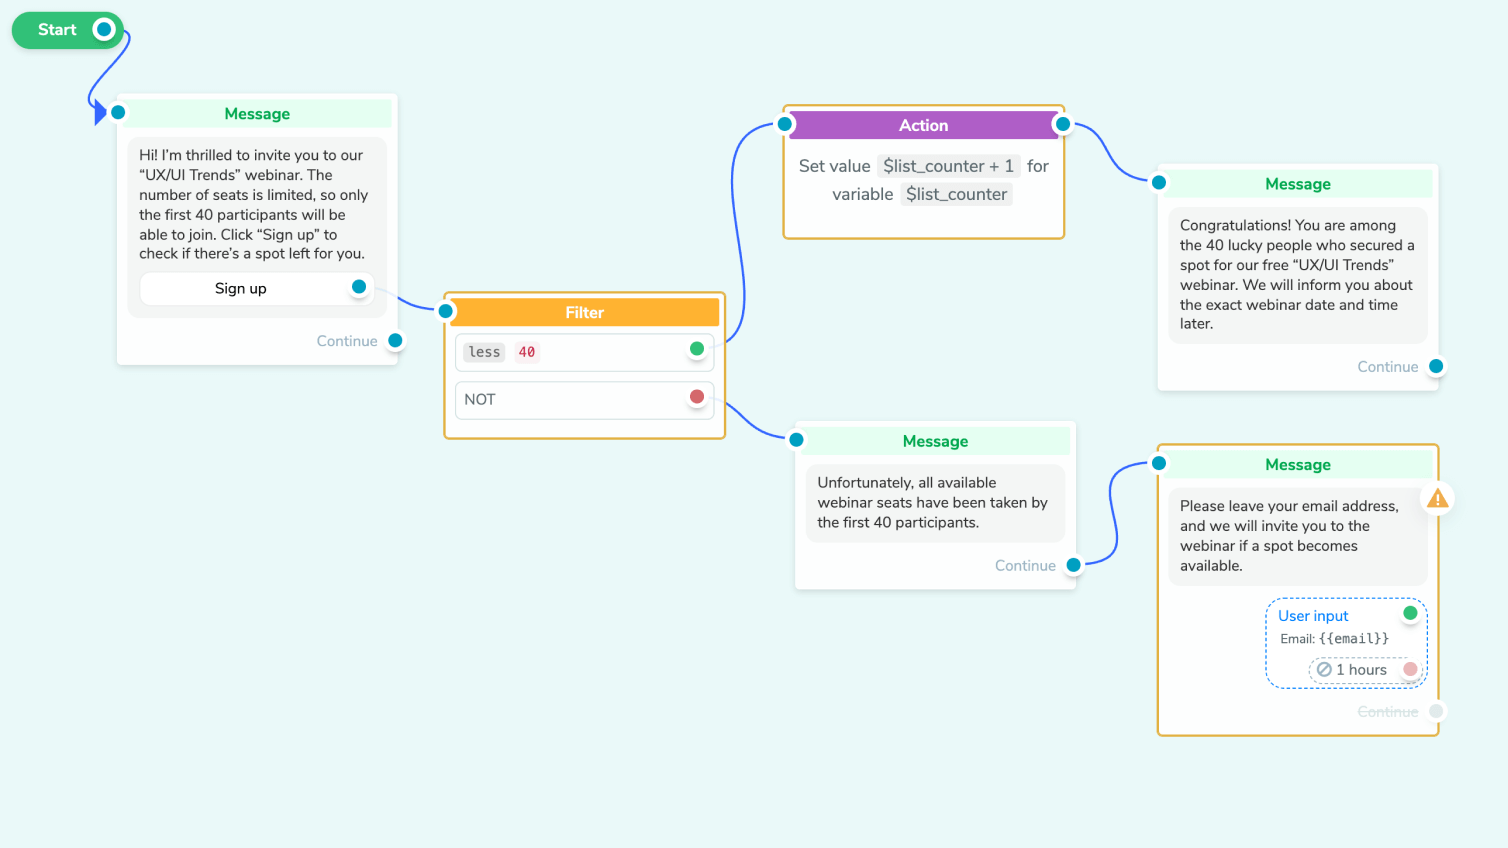Click the Unfortunately message input connector

(797, 440)
